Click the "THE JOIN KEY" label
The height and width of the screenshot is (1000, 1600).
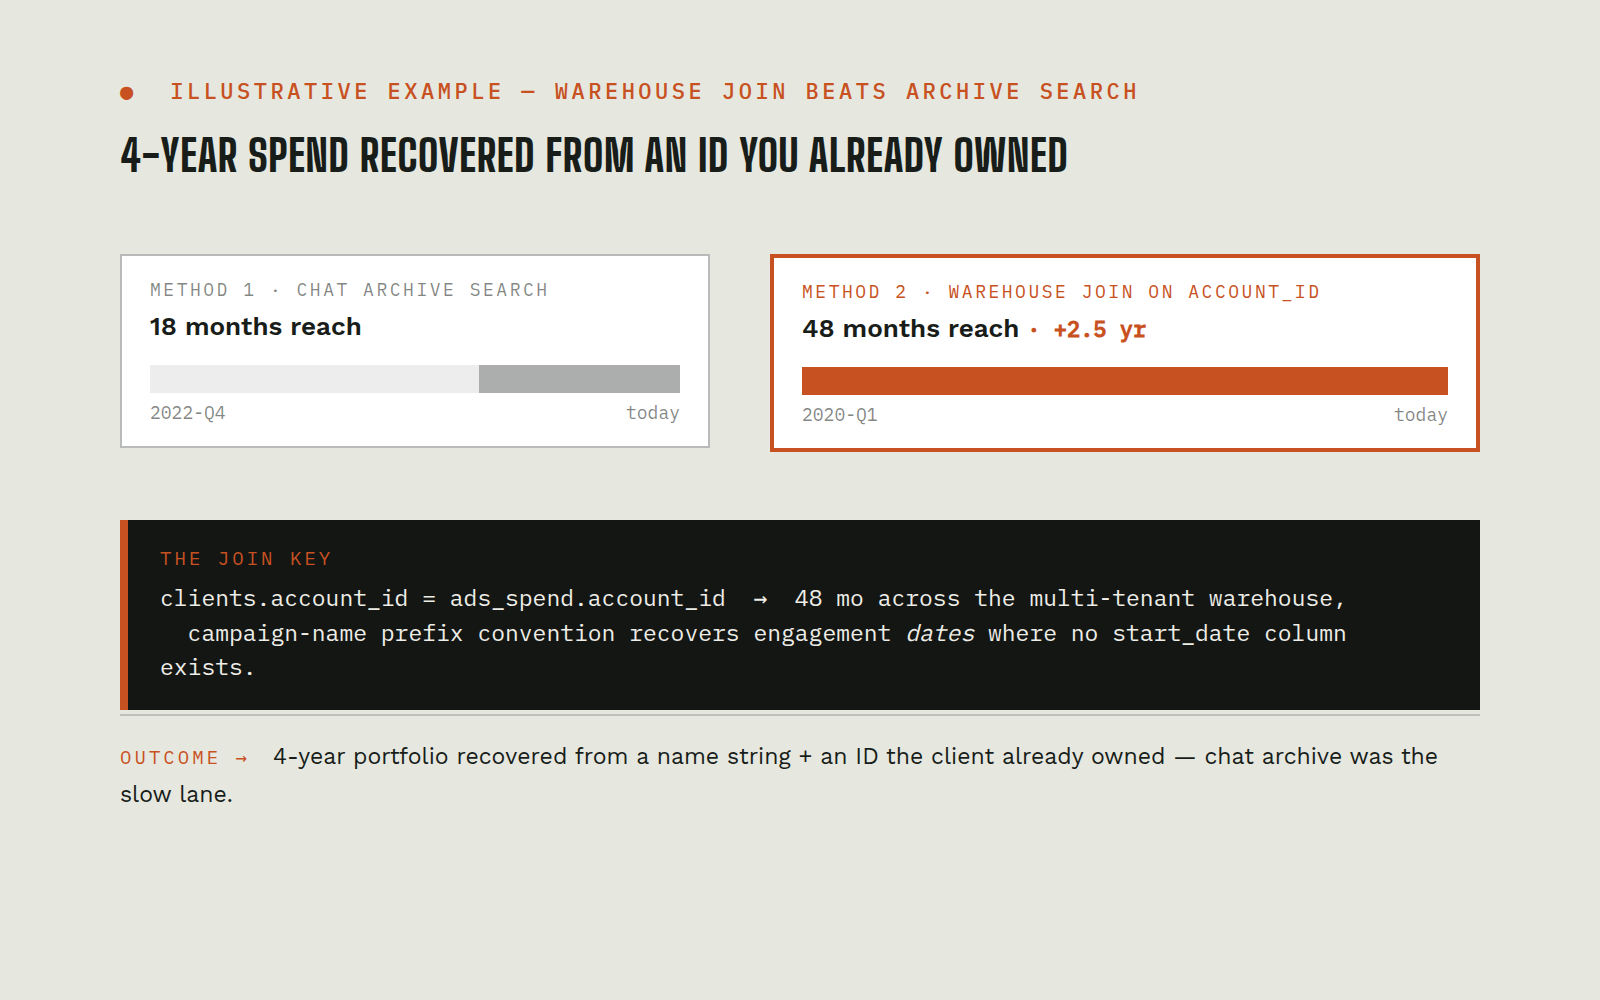click(x=246, y=559)
